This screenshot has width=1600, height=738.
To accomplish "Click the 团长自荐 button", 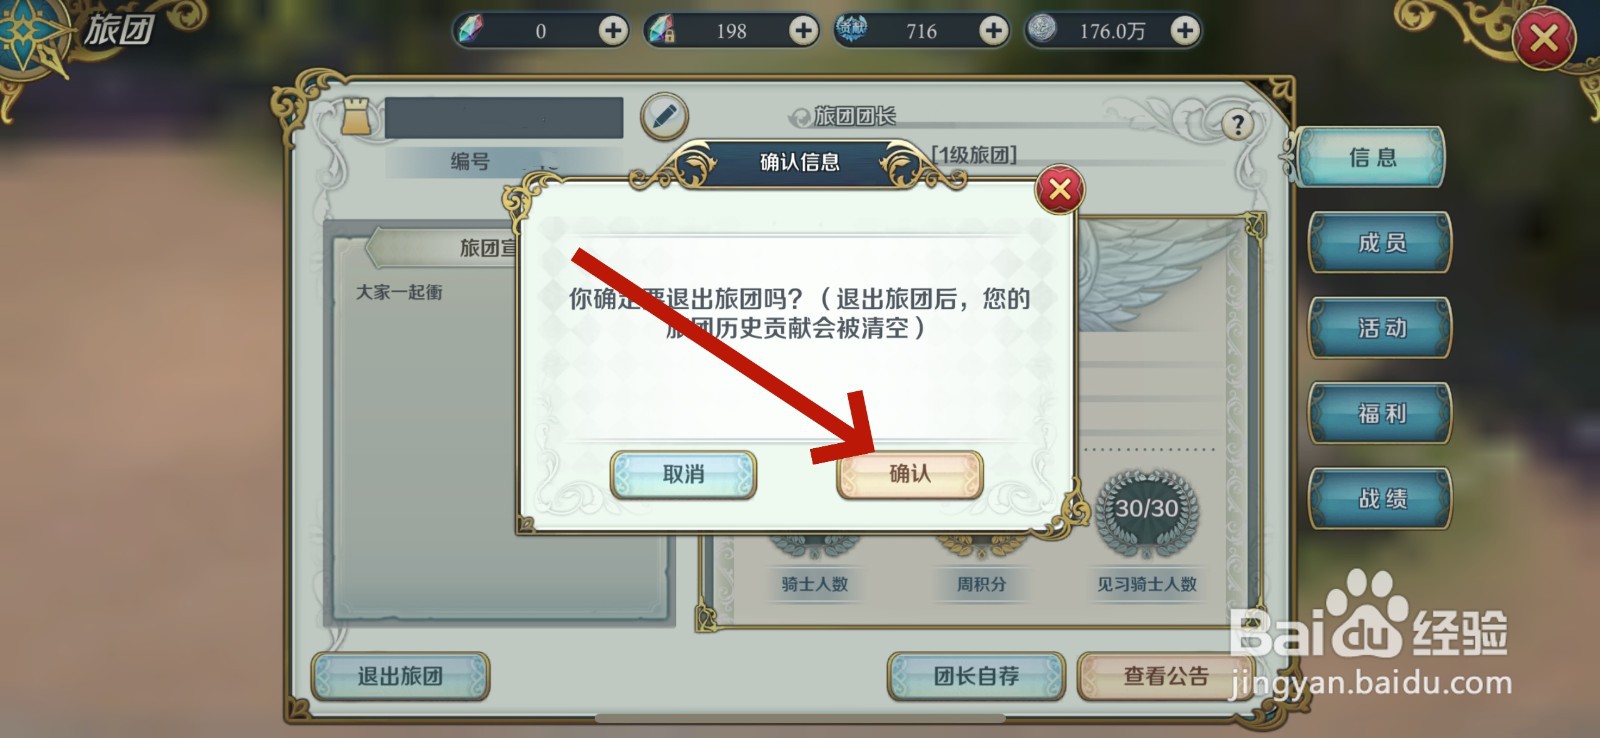I will point(976,677).
